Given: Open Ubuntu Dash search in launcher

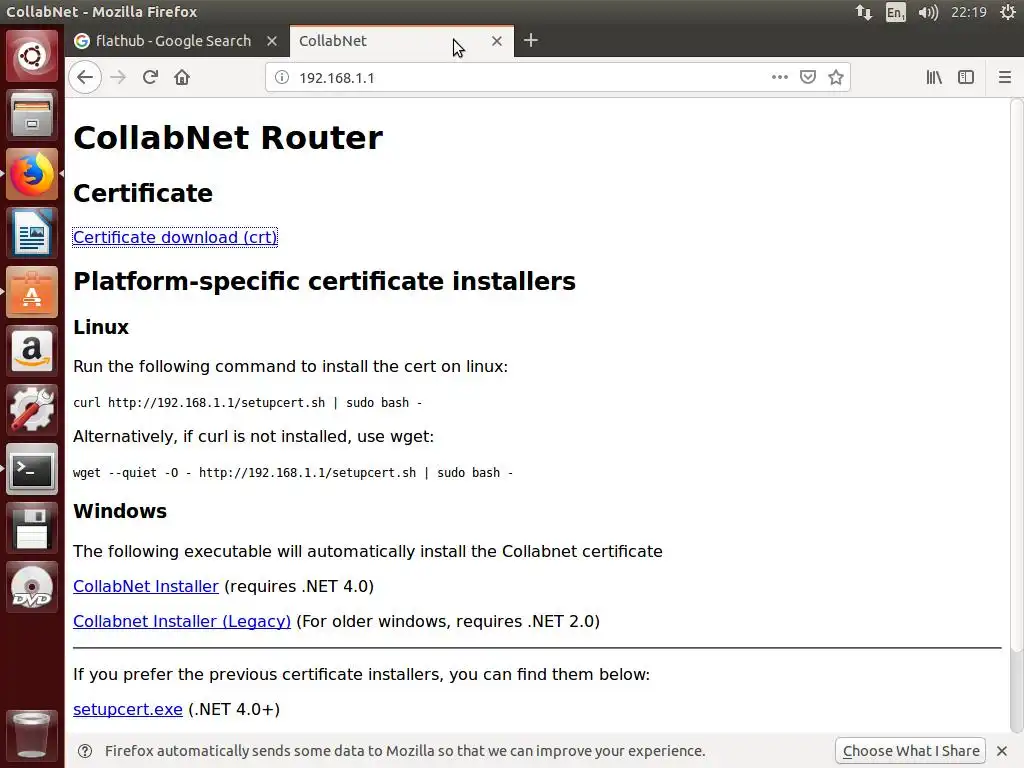Looking at the screenshot, I should pos(32,56).
